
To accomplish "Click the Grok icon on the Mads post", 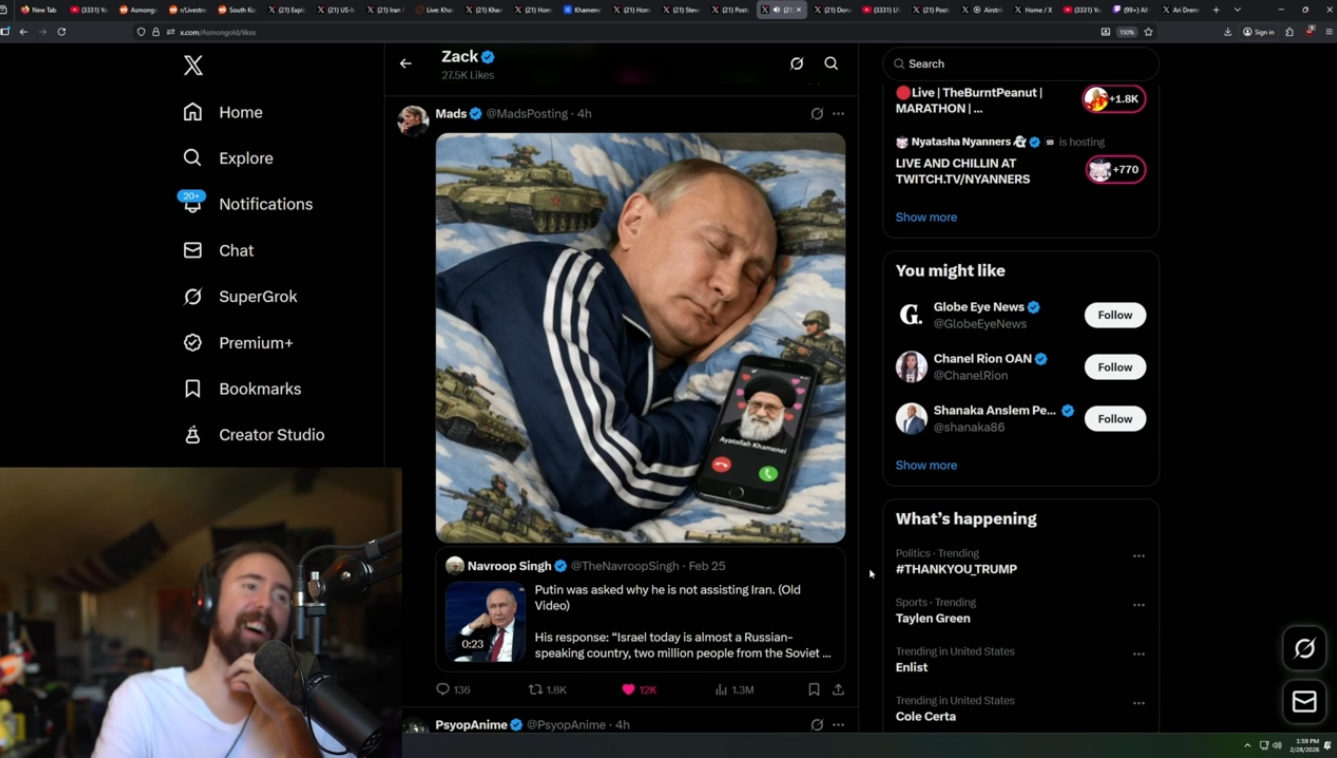I will tap(817, 114).
